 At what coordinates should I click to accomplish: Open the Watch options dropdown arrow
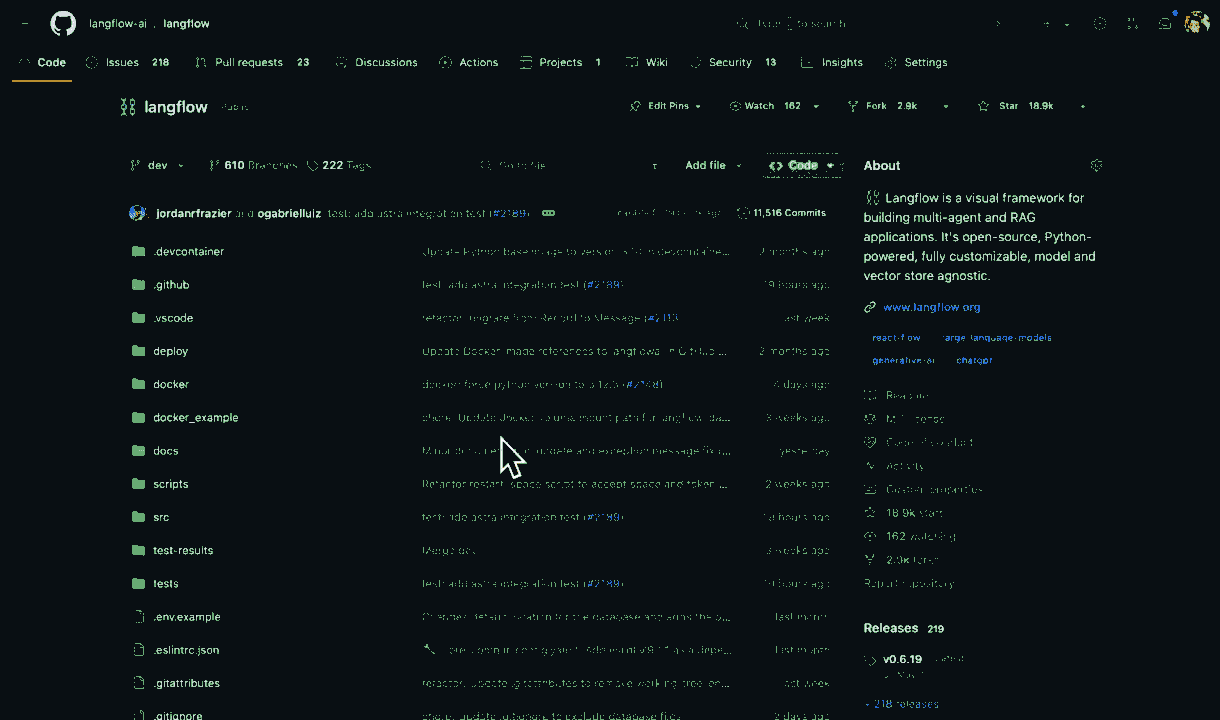tap(816, 106)
